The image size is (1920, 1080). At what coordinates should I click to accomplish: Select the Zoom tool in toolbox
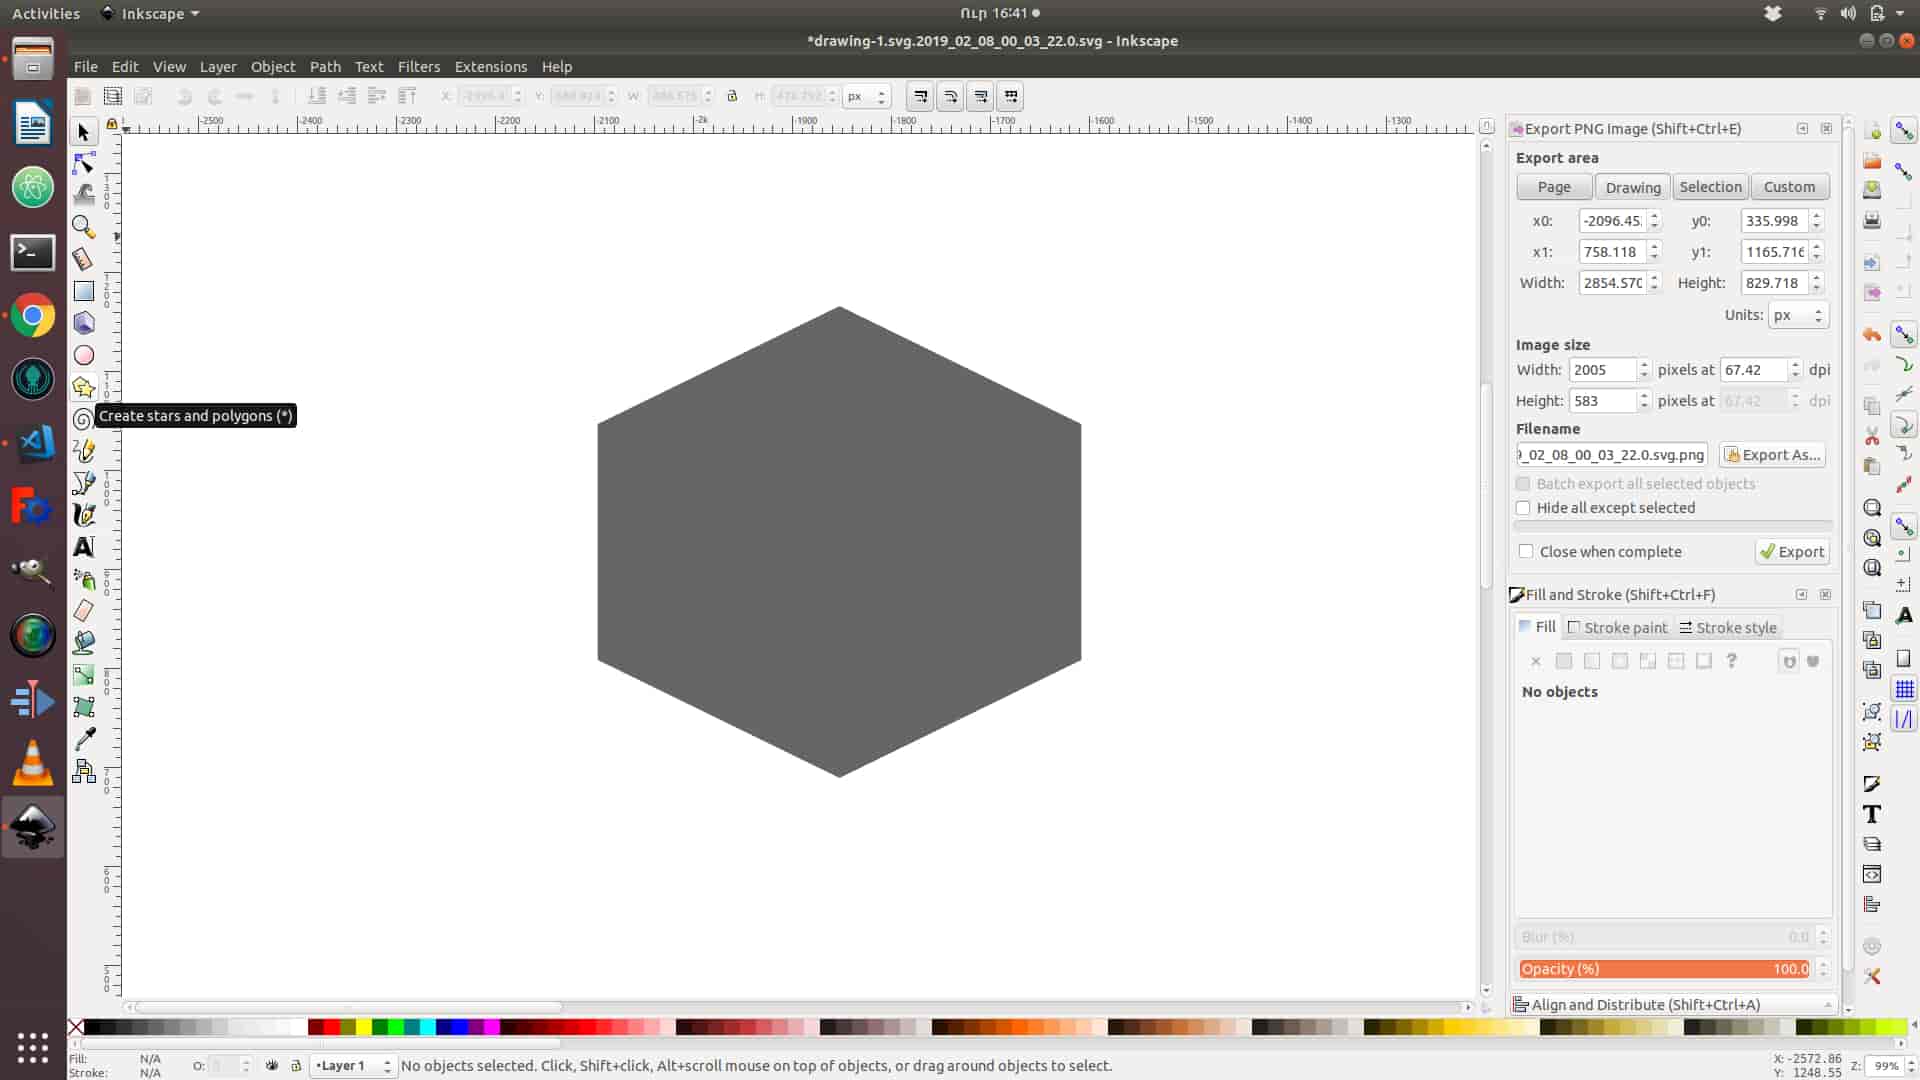point(84,227)
